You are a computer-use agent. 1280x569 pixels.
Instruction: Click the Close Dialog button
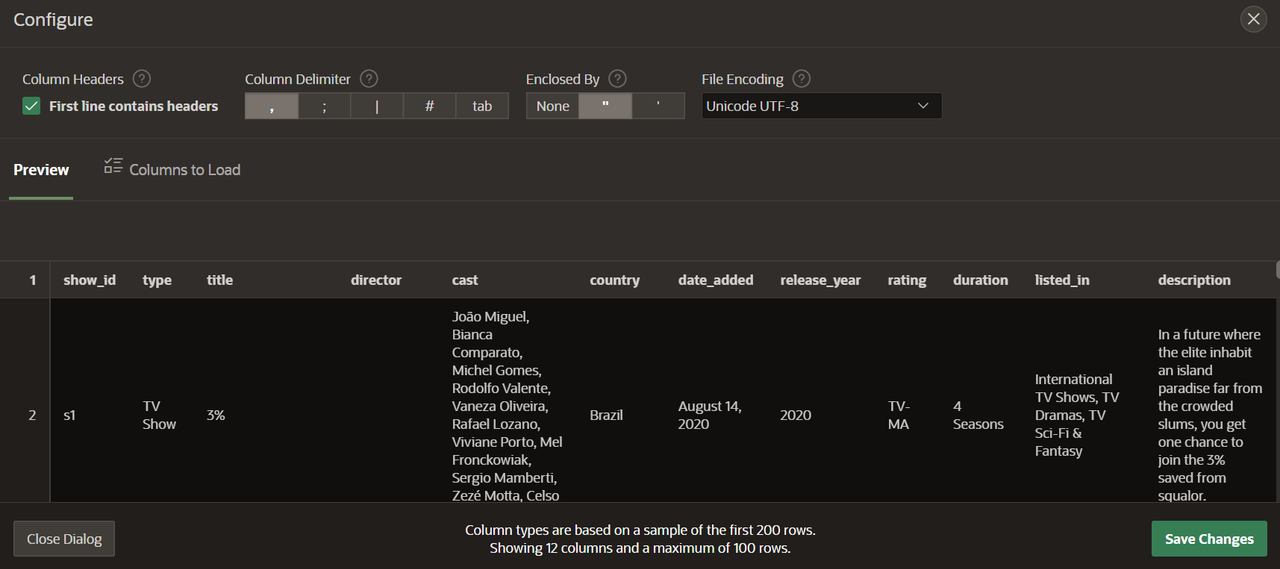65,539
